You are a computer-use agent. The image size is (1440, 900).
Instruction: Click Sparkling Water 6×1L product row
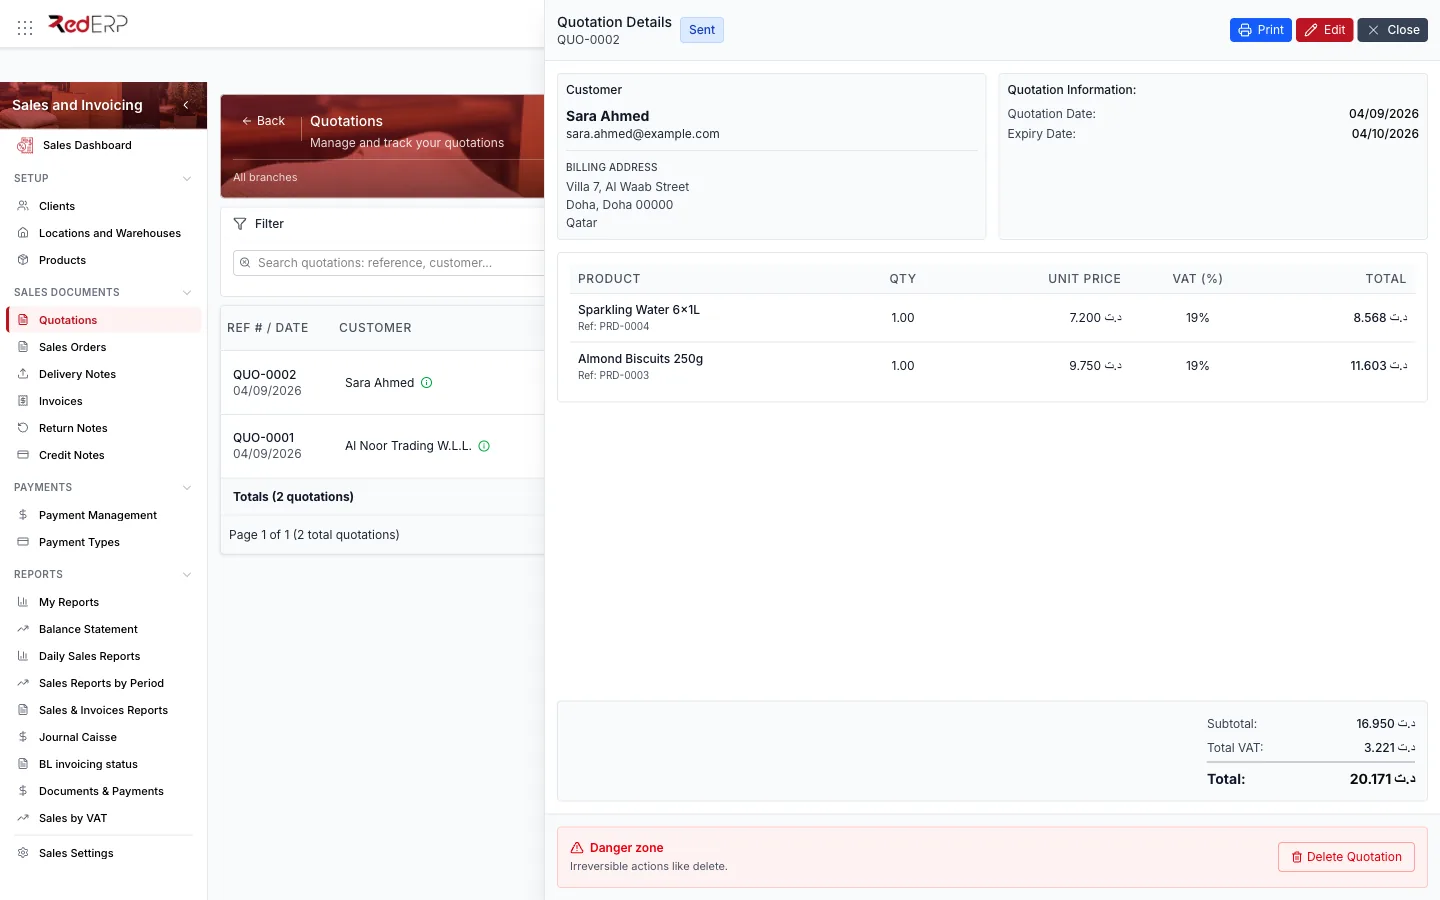[992, 318]
